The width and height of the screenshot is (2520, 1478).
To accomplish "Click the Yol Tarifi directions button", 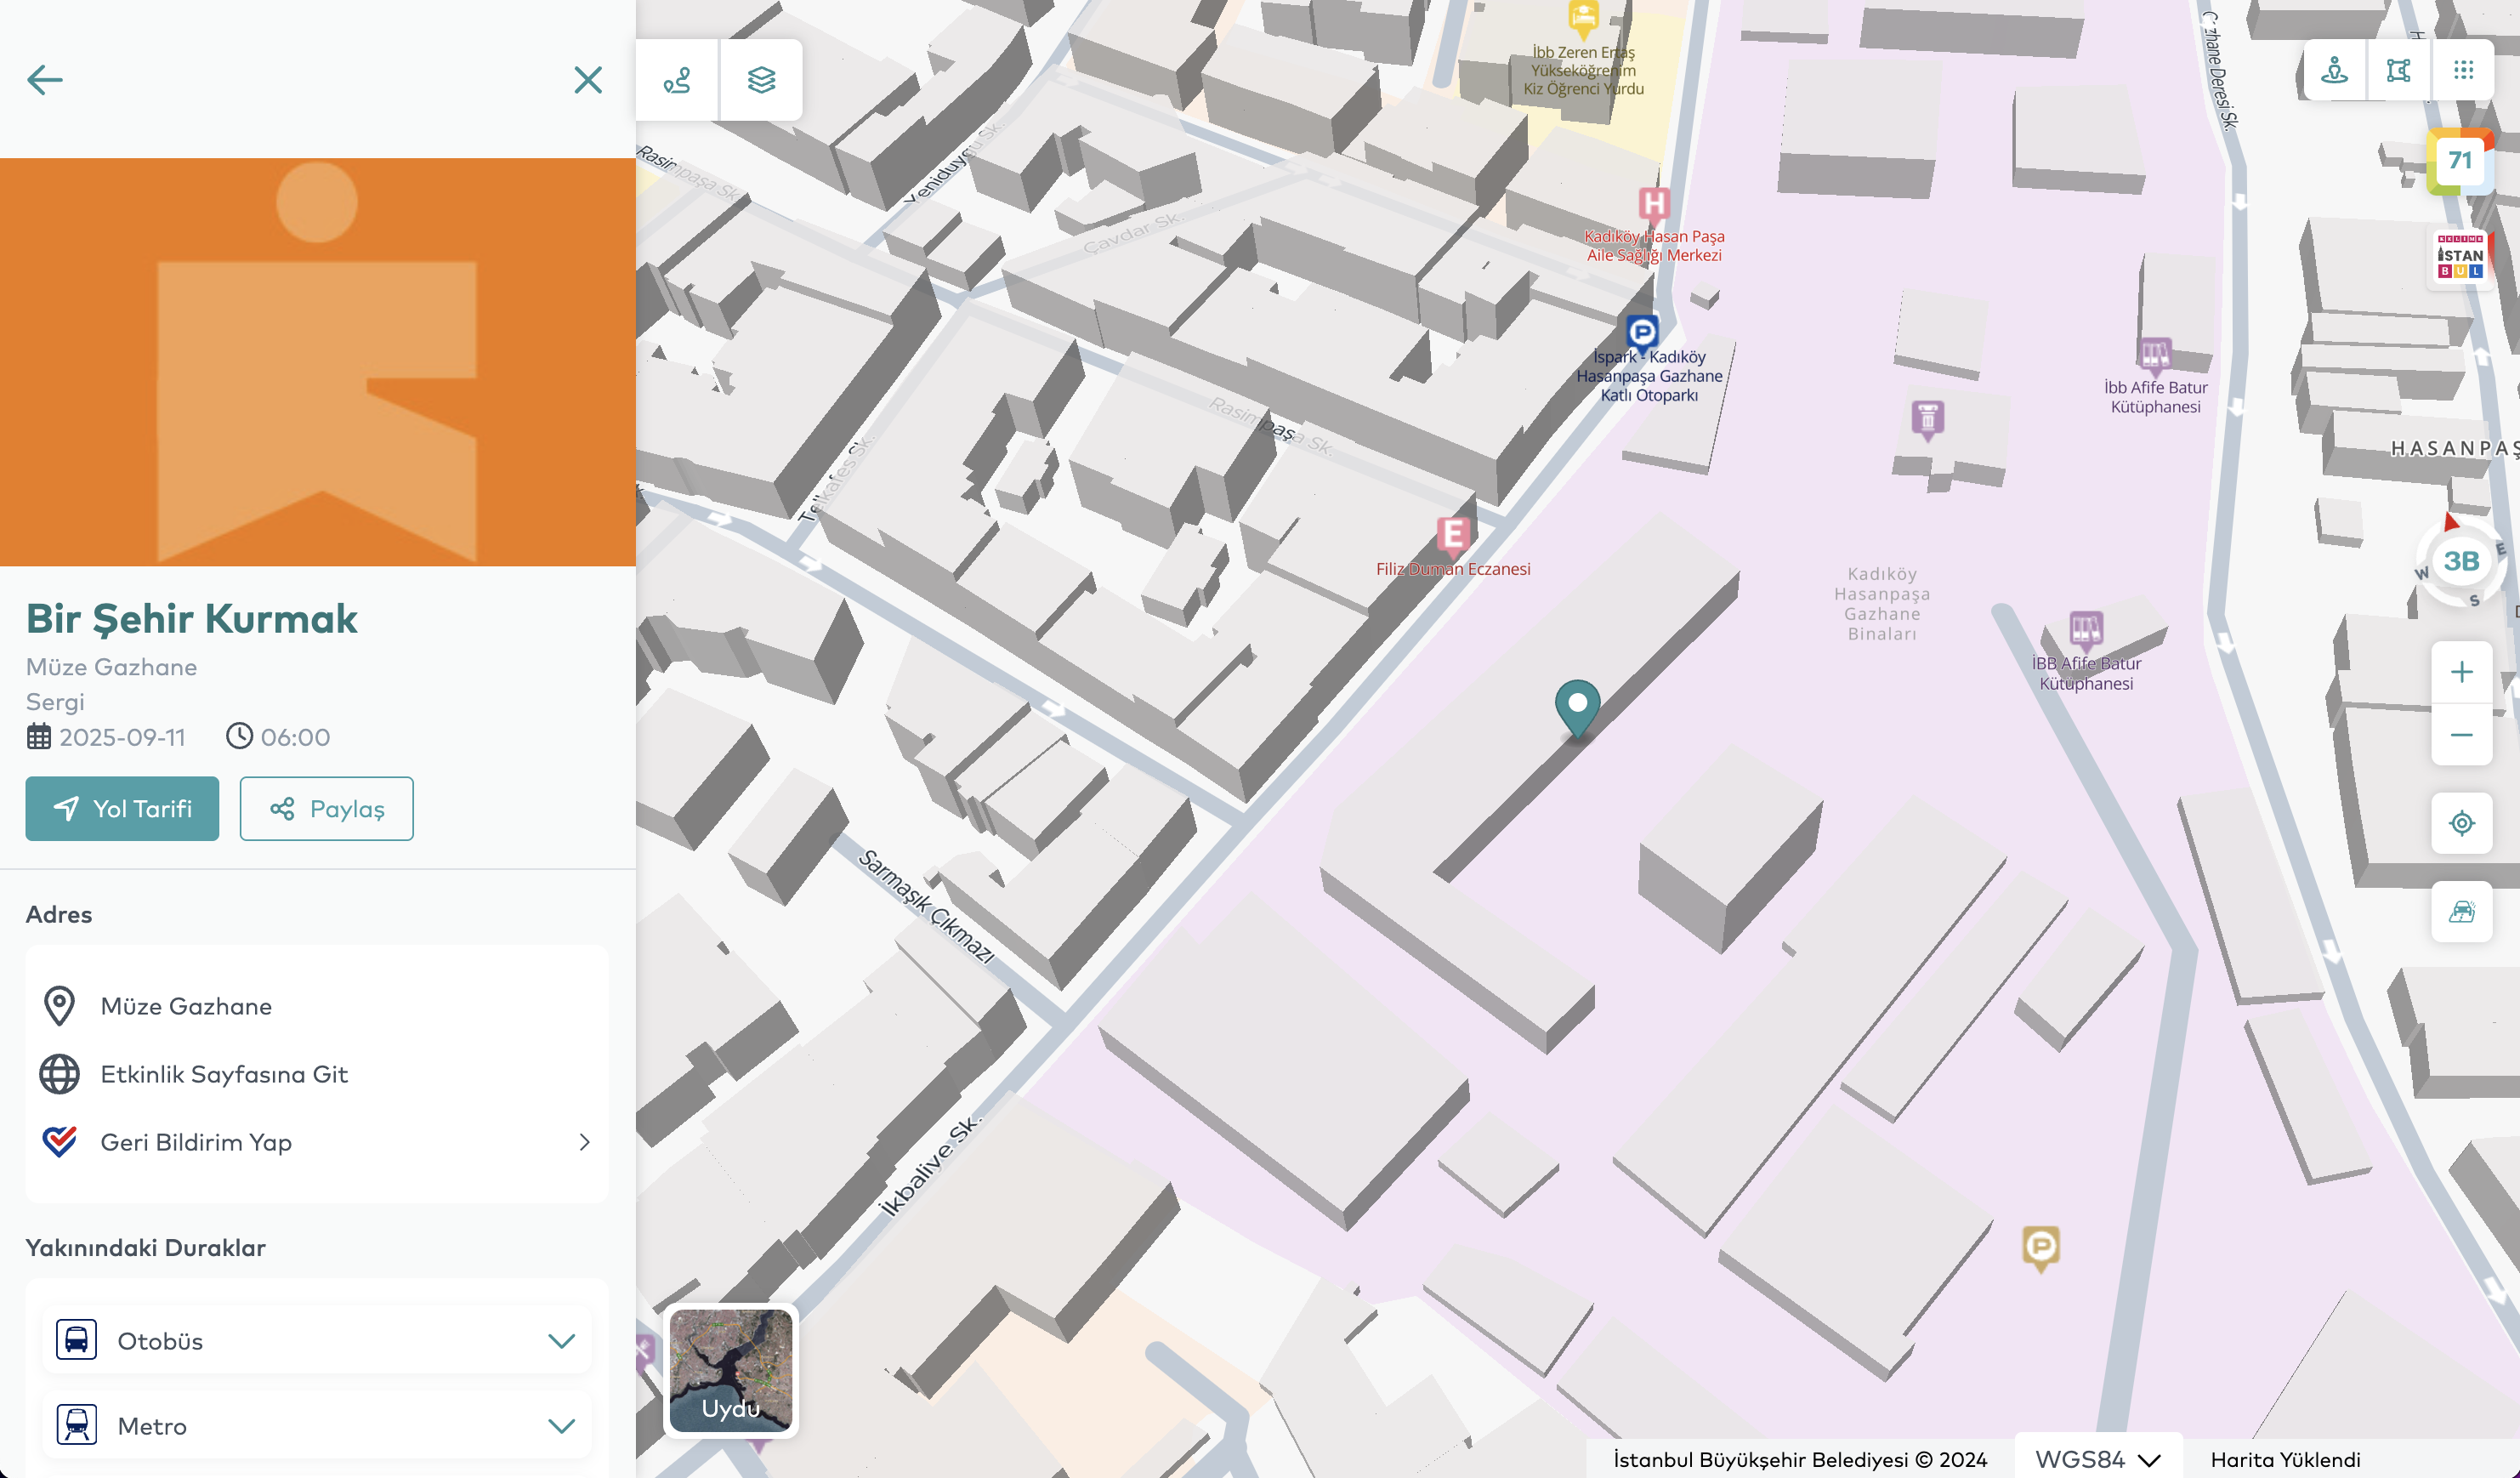I will click(122, 808).
